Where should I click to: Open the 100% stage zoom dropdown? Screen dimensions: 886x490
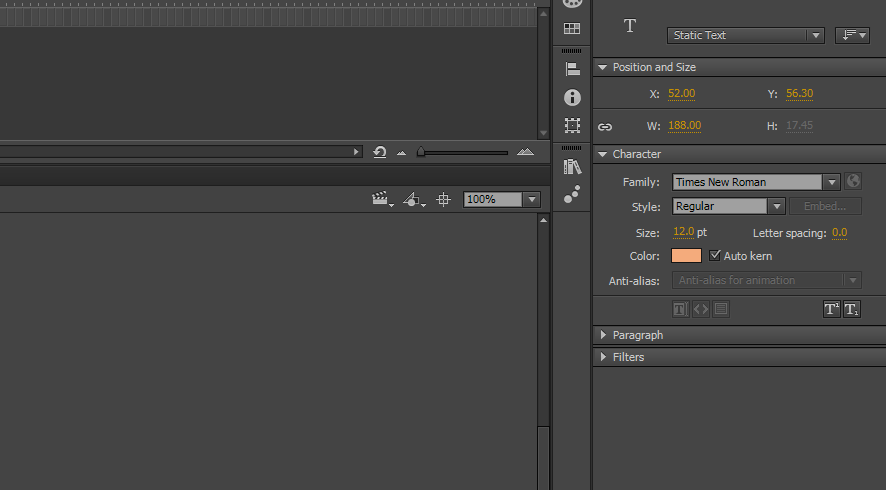click(532, 200)
